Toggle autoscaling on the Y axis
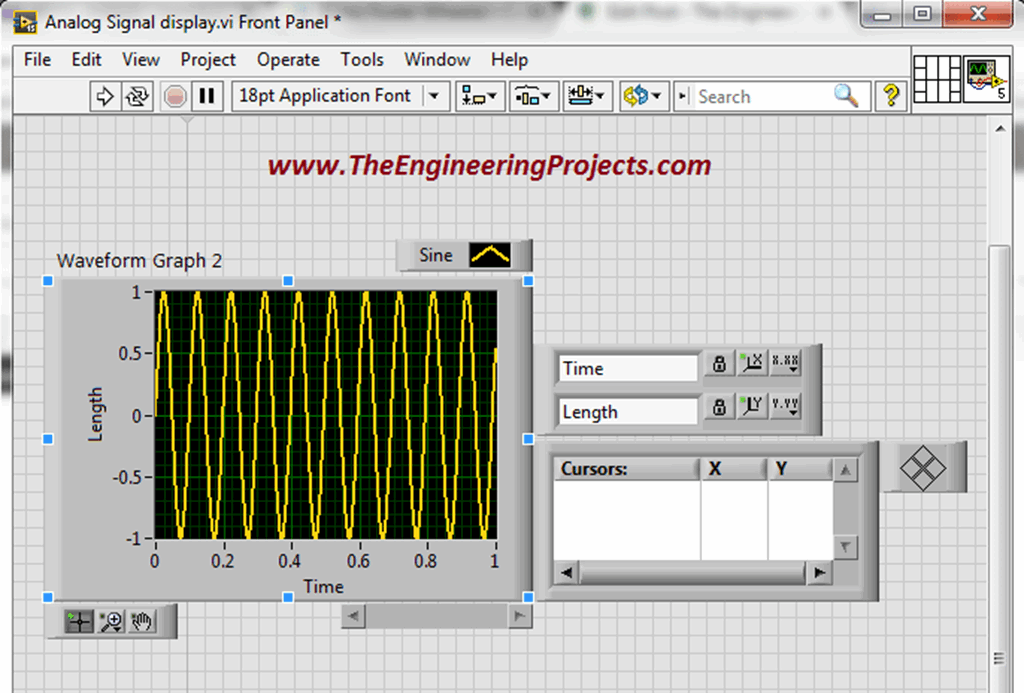 (x=751, y=408)
